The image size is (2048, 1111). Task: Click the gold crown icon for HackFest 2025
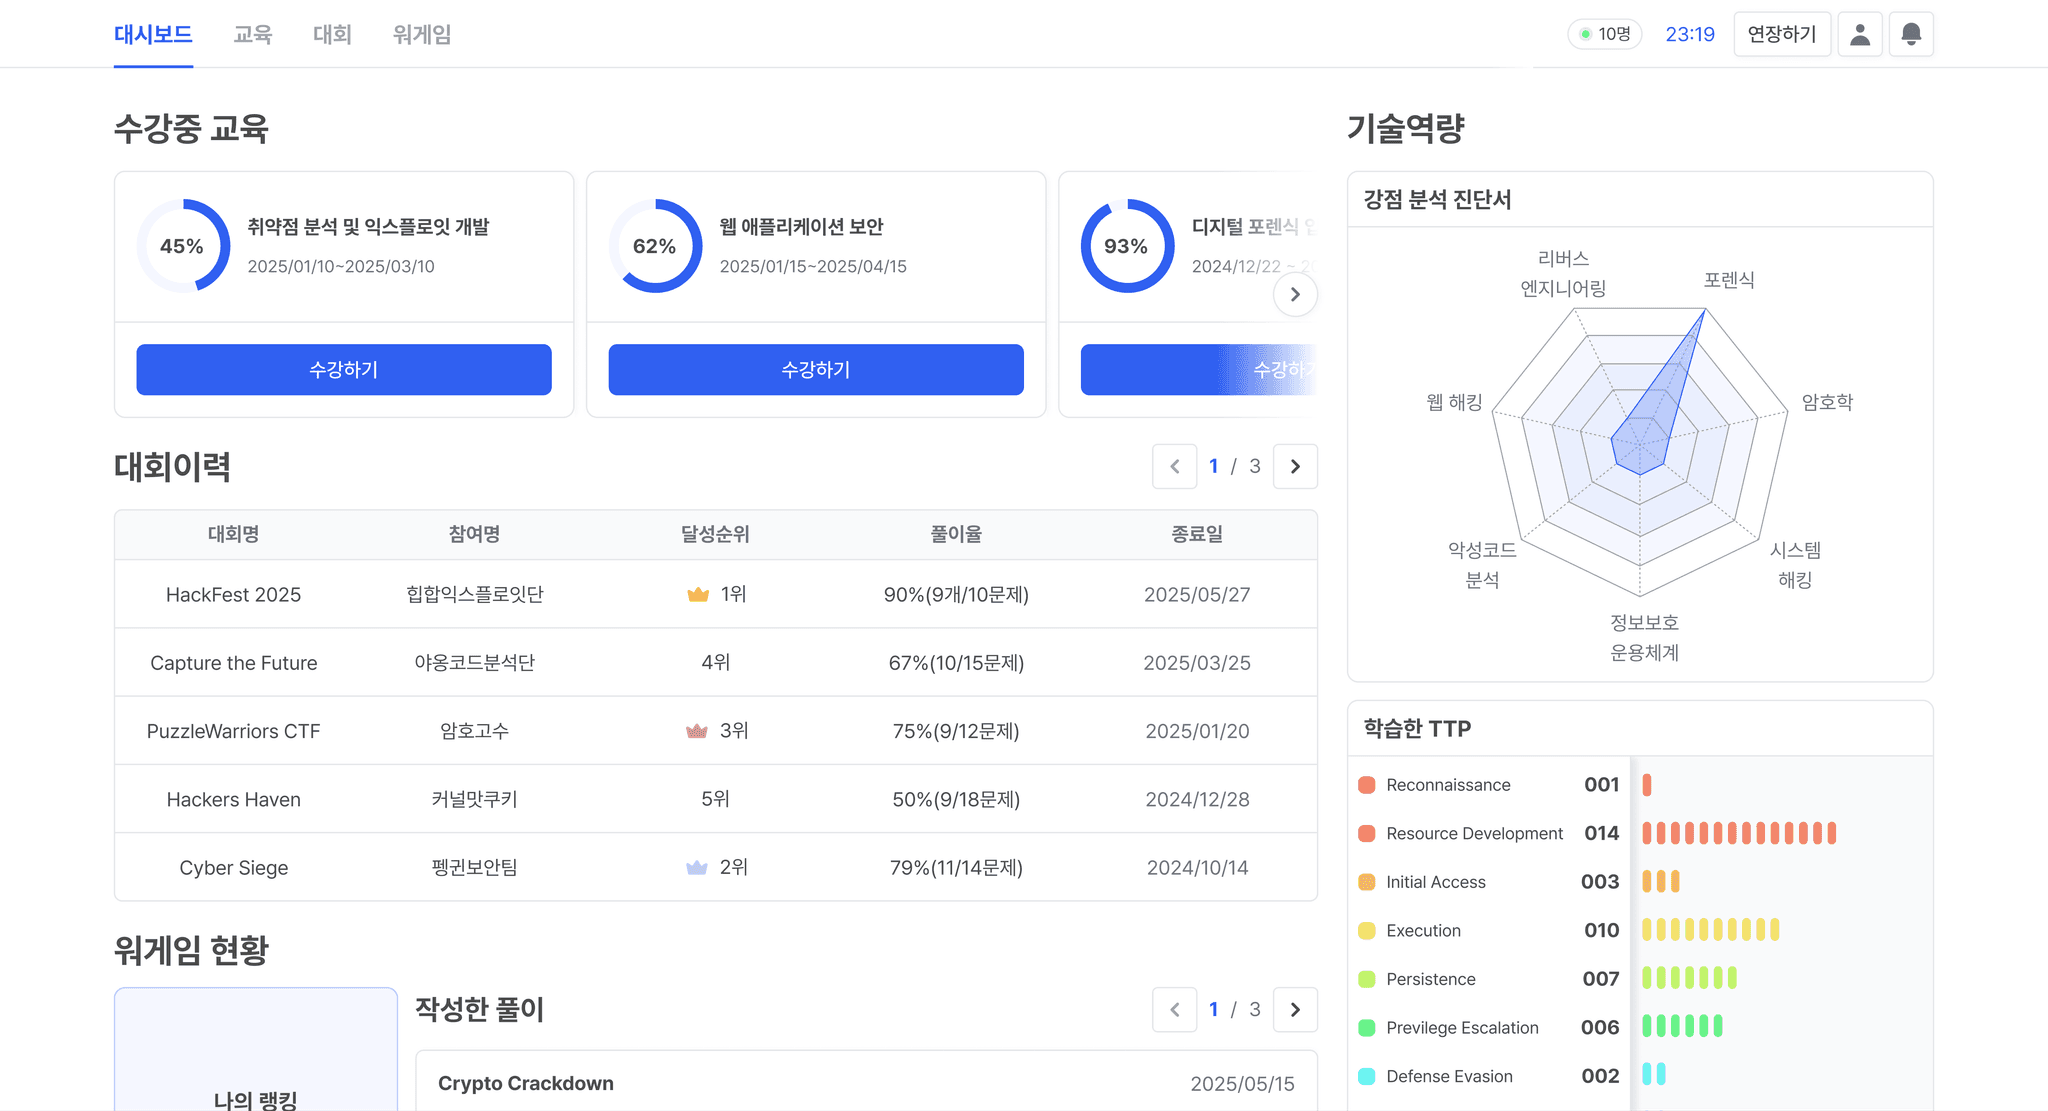point(698,595)
